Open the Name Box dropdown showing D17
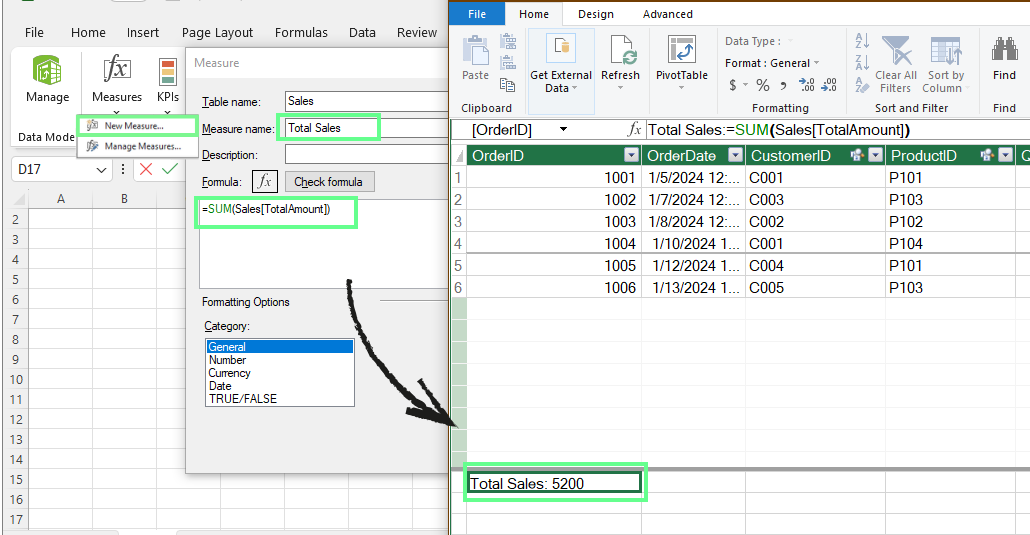This screenshot has width=1030, height=535. pos(101,170)
